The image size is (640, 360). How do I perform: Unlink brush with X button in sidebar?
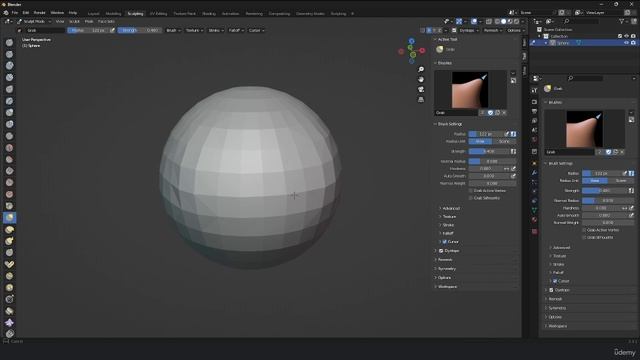pyautogui.click(x=504, y=113)
